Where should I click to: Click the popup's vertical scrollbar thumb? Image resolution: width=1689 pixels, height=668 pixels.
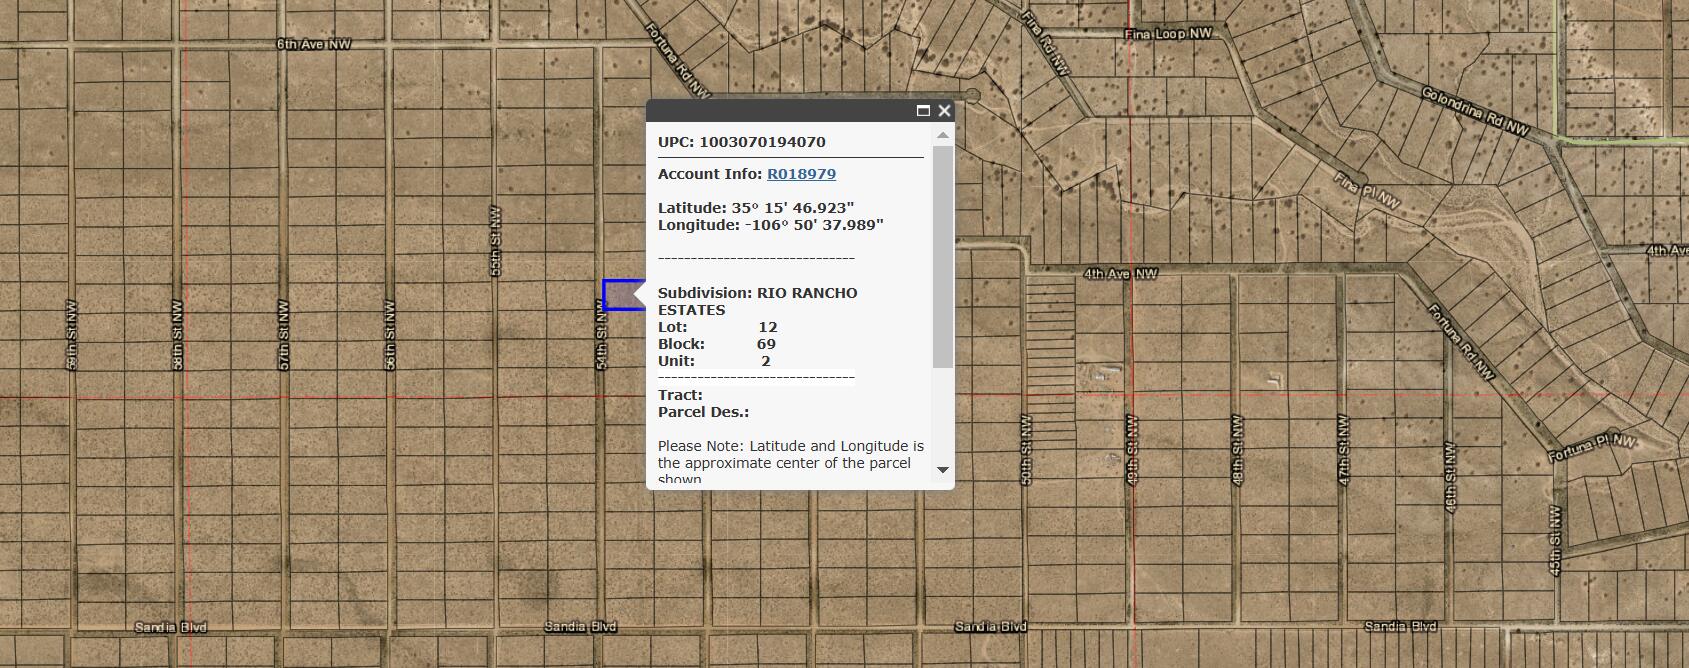coord(942,255)
